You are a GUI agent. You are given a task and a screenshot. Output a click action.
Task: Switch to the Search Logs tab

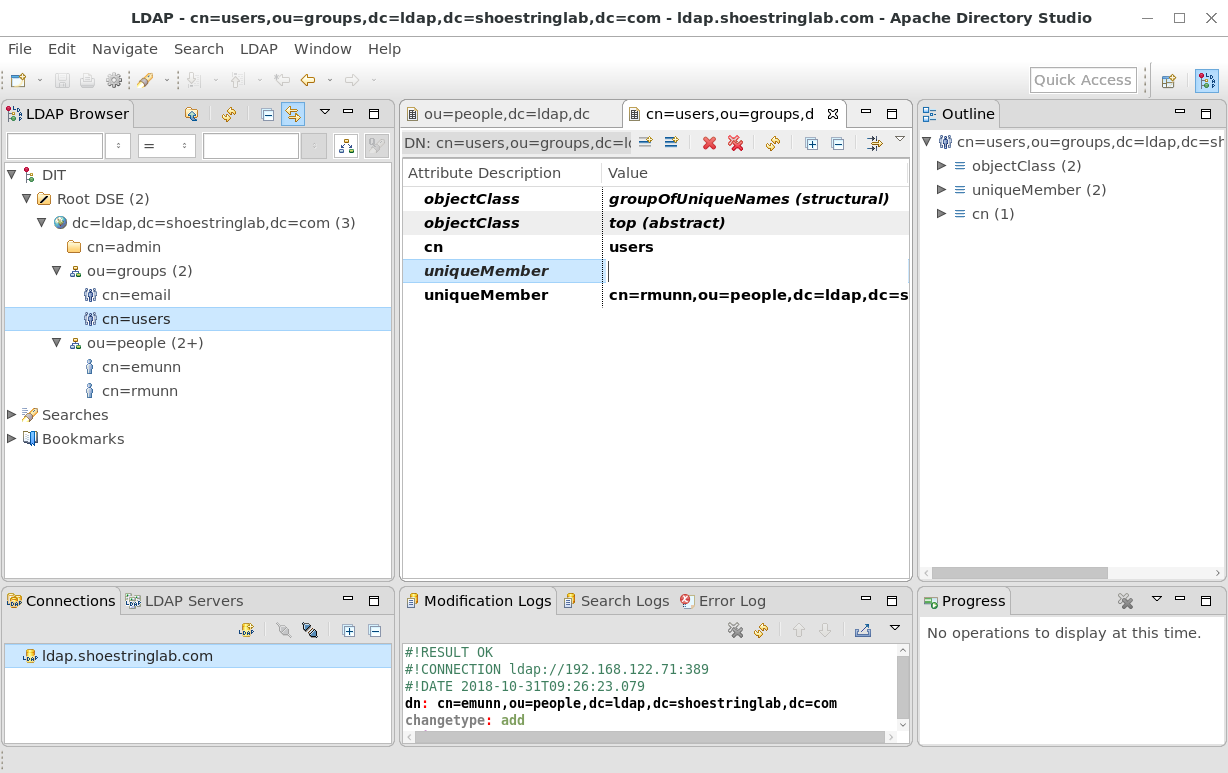coord(615,601)
